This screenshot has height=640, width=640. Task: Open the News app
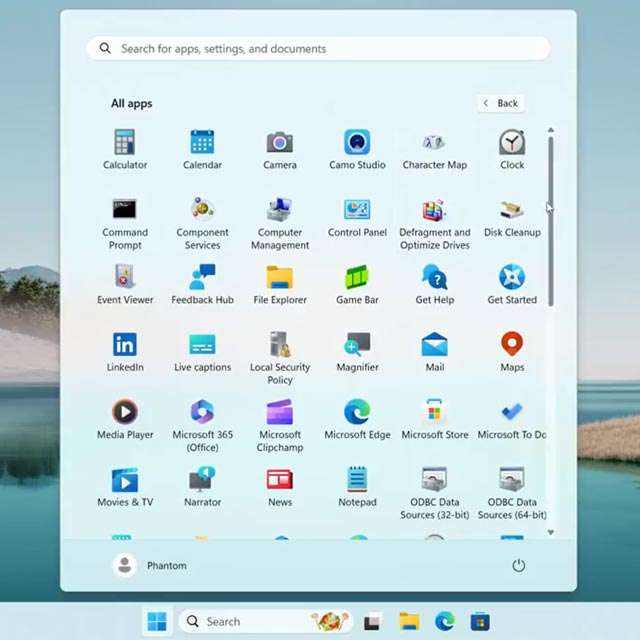tap(280, 487)
